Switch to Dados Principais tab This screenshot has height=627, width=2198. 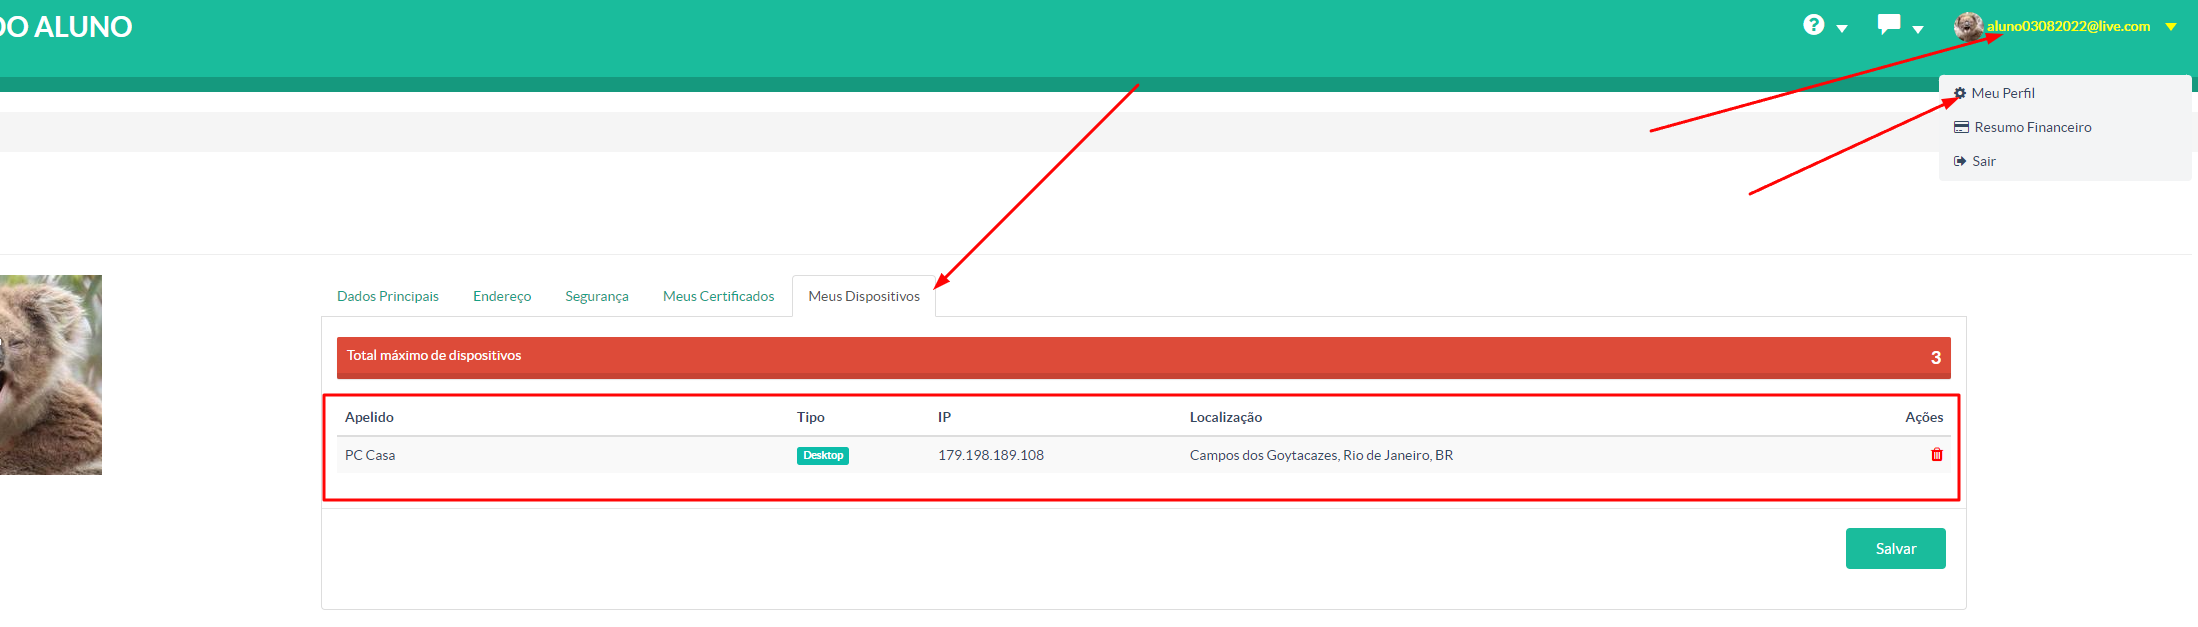coord(388,296)
